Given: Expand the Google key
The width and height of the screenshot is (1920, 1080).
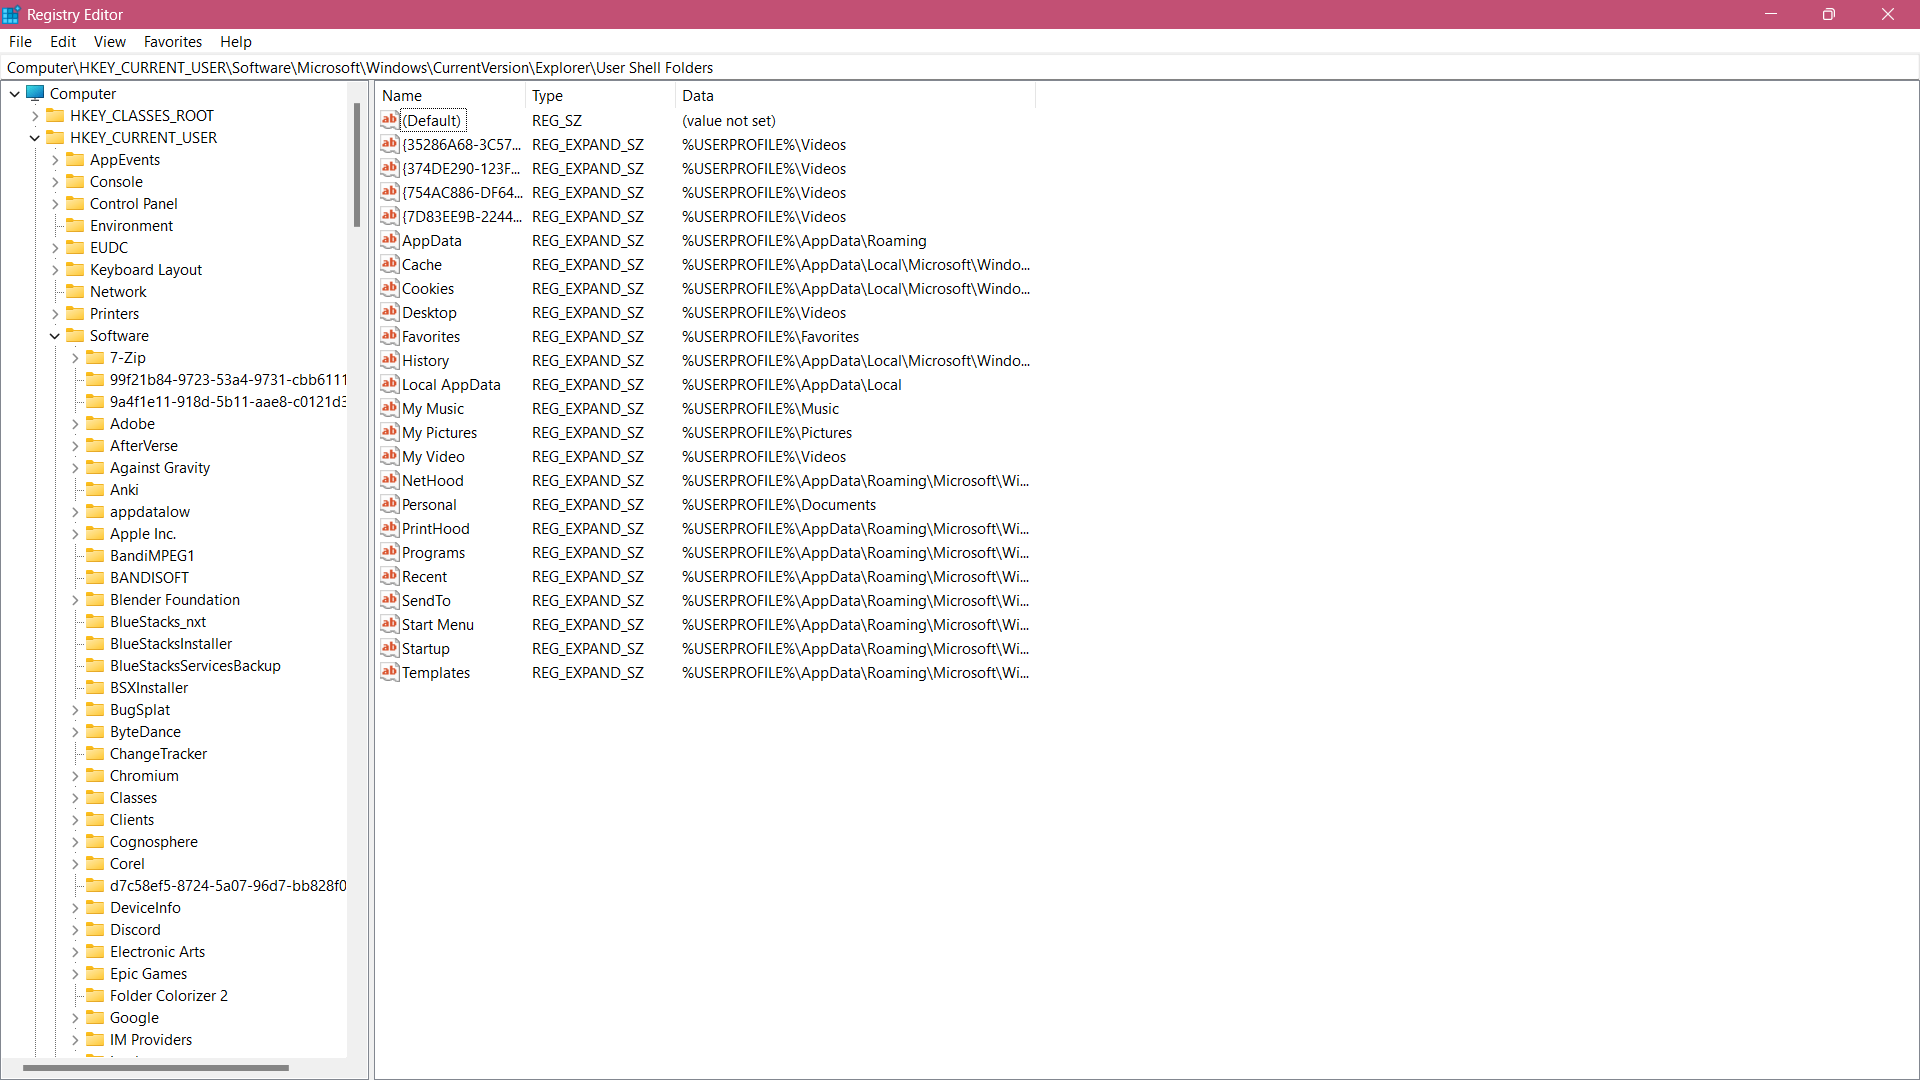Looking at the screenshot, I should [75, 1018].
